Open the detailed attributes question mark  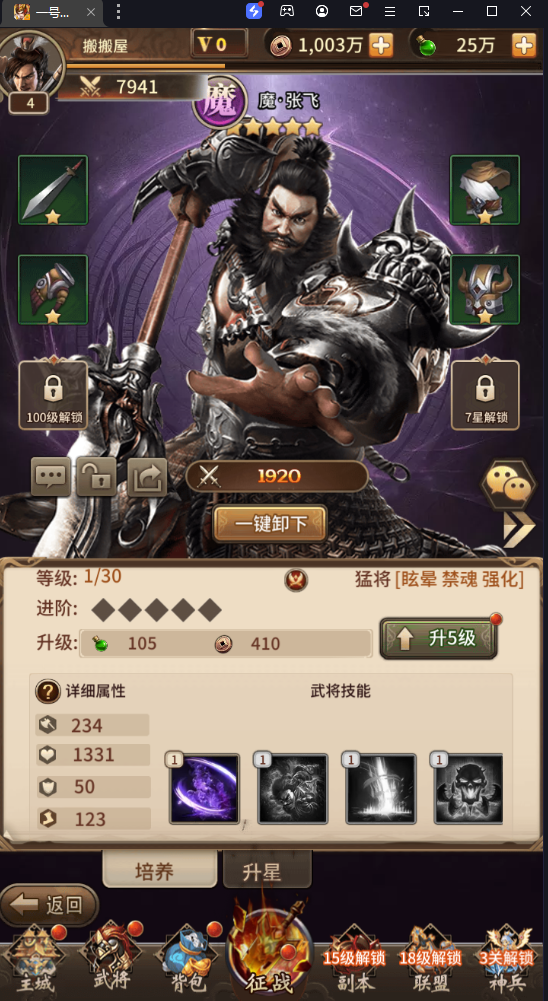point(48,691)
